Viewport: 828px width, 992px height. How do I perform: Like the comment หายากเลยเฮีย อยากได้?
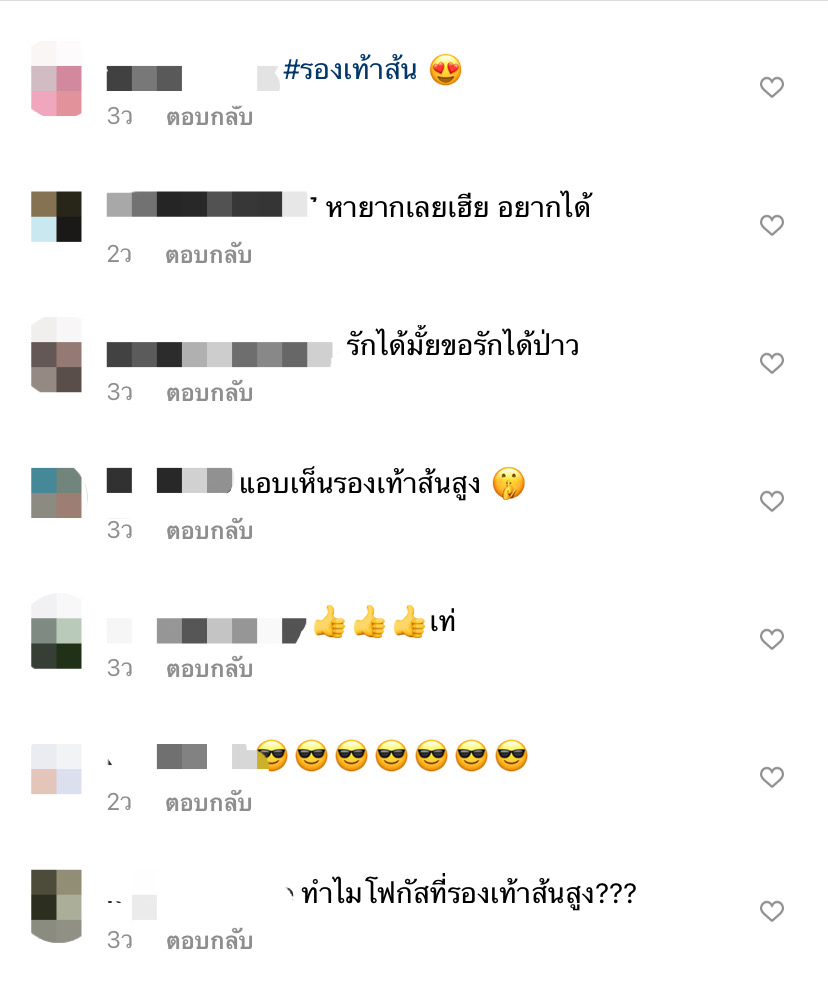click(x=772, y=225)
